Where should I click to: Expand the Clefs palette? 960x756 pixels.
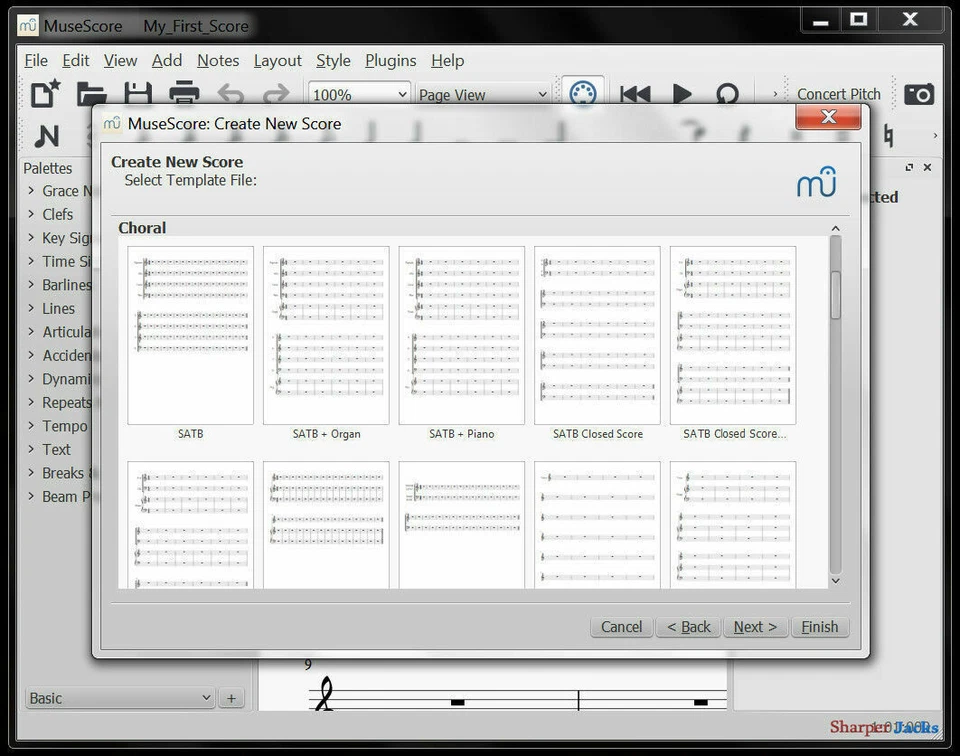(x=58, y=214)
